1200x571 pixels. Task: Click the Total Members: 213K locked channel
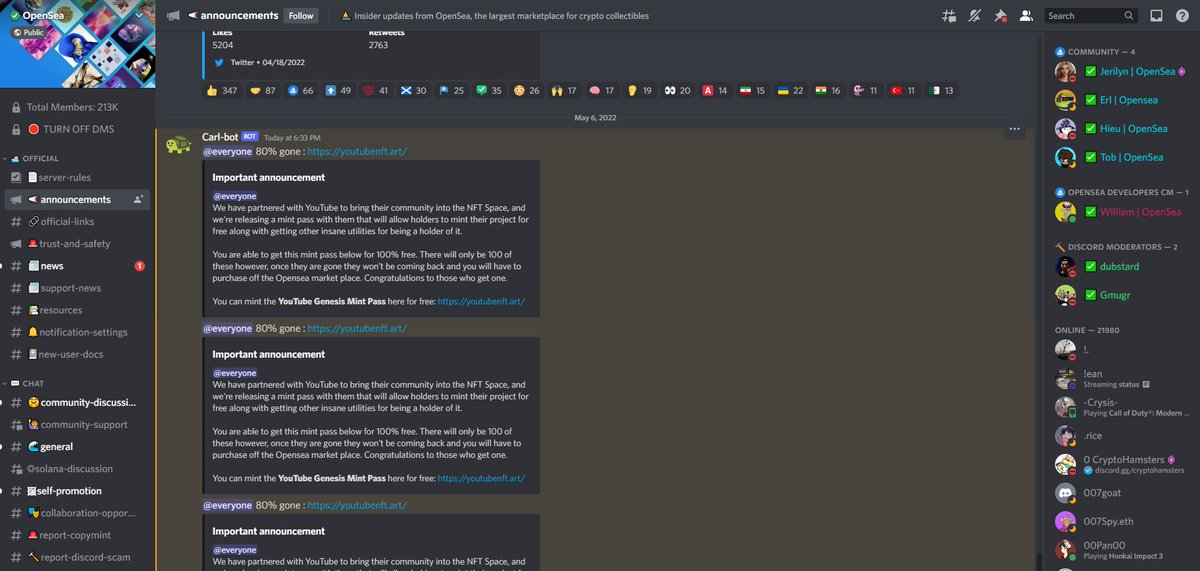[77, 107]
